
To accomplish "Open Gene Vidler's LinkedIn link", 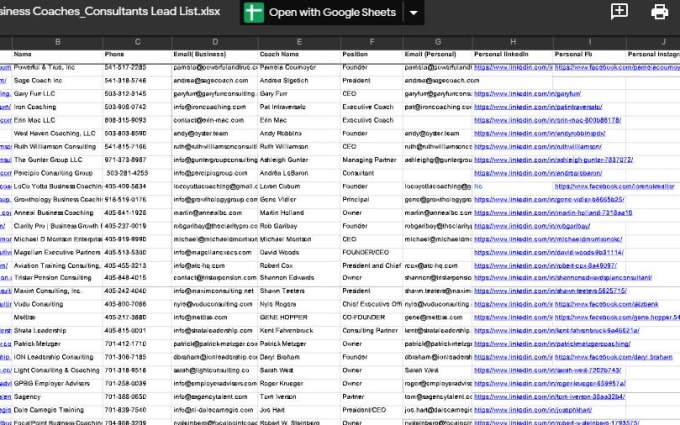I will pos(549,199).
